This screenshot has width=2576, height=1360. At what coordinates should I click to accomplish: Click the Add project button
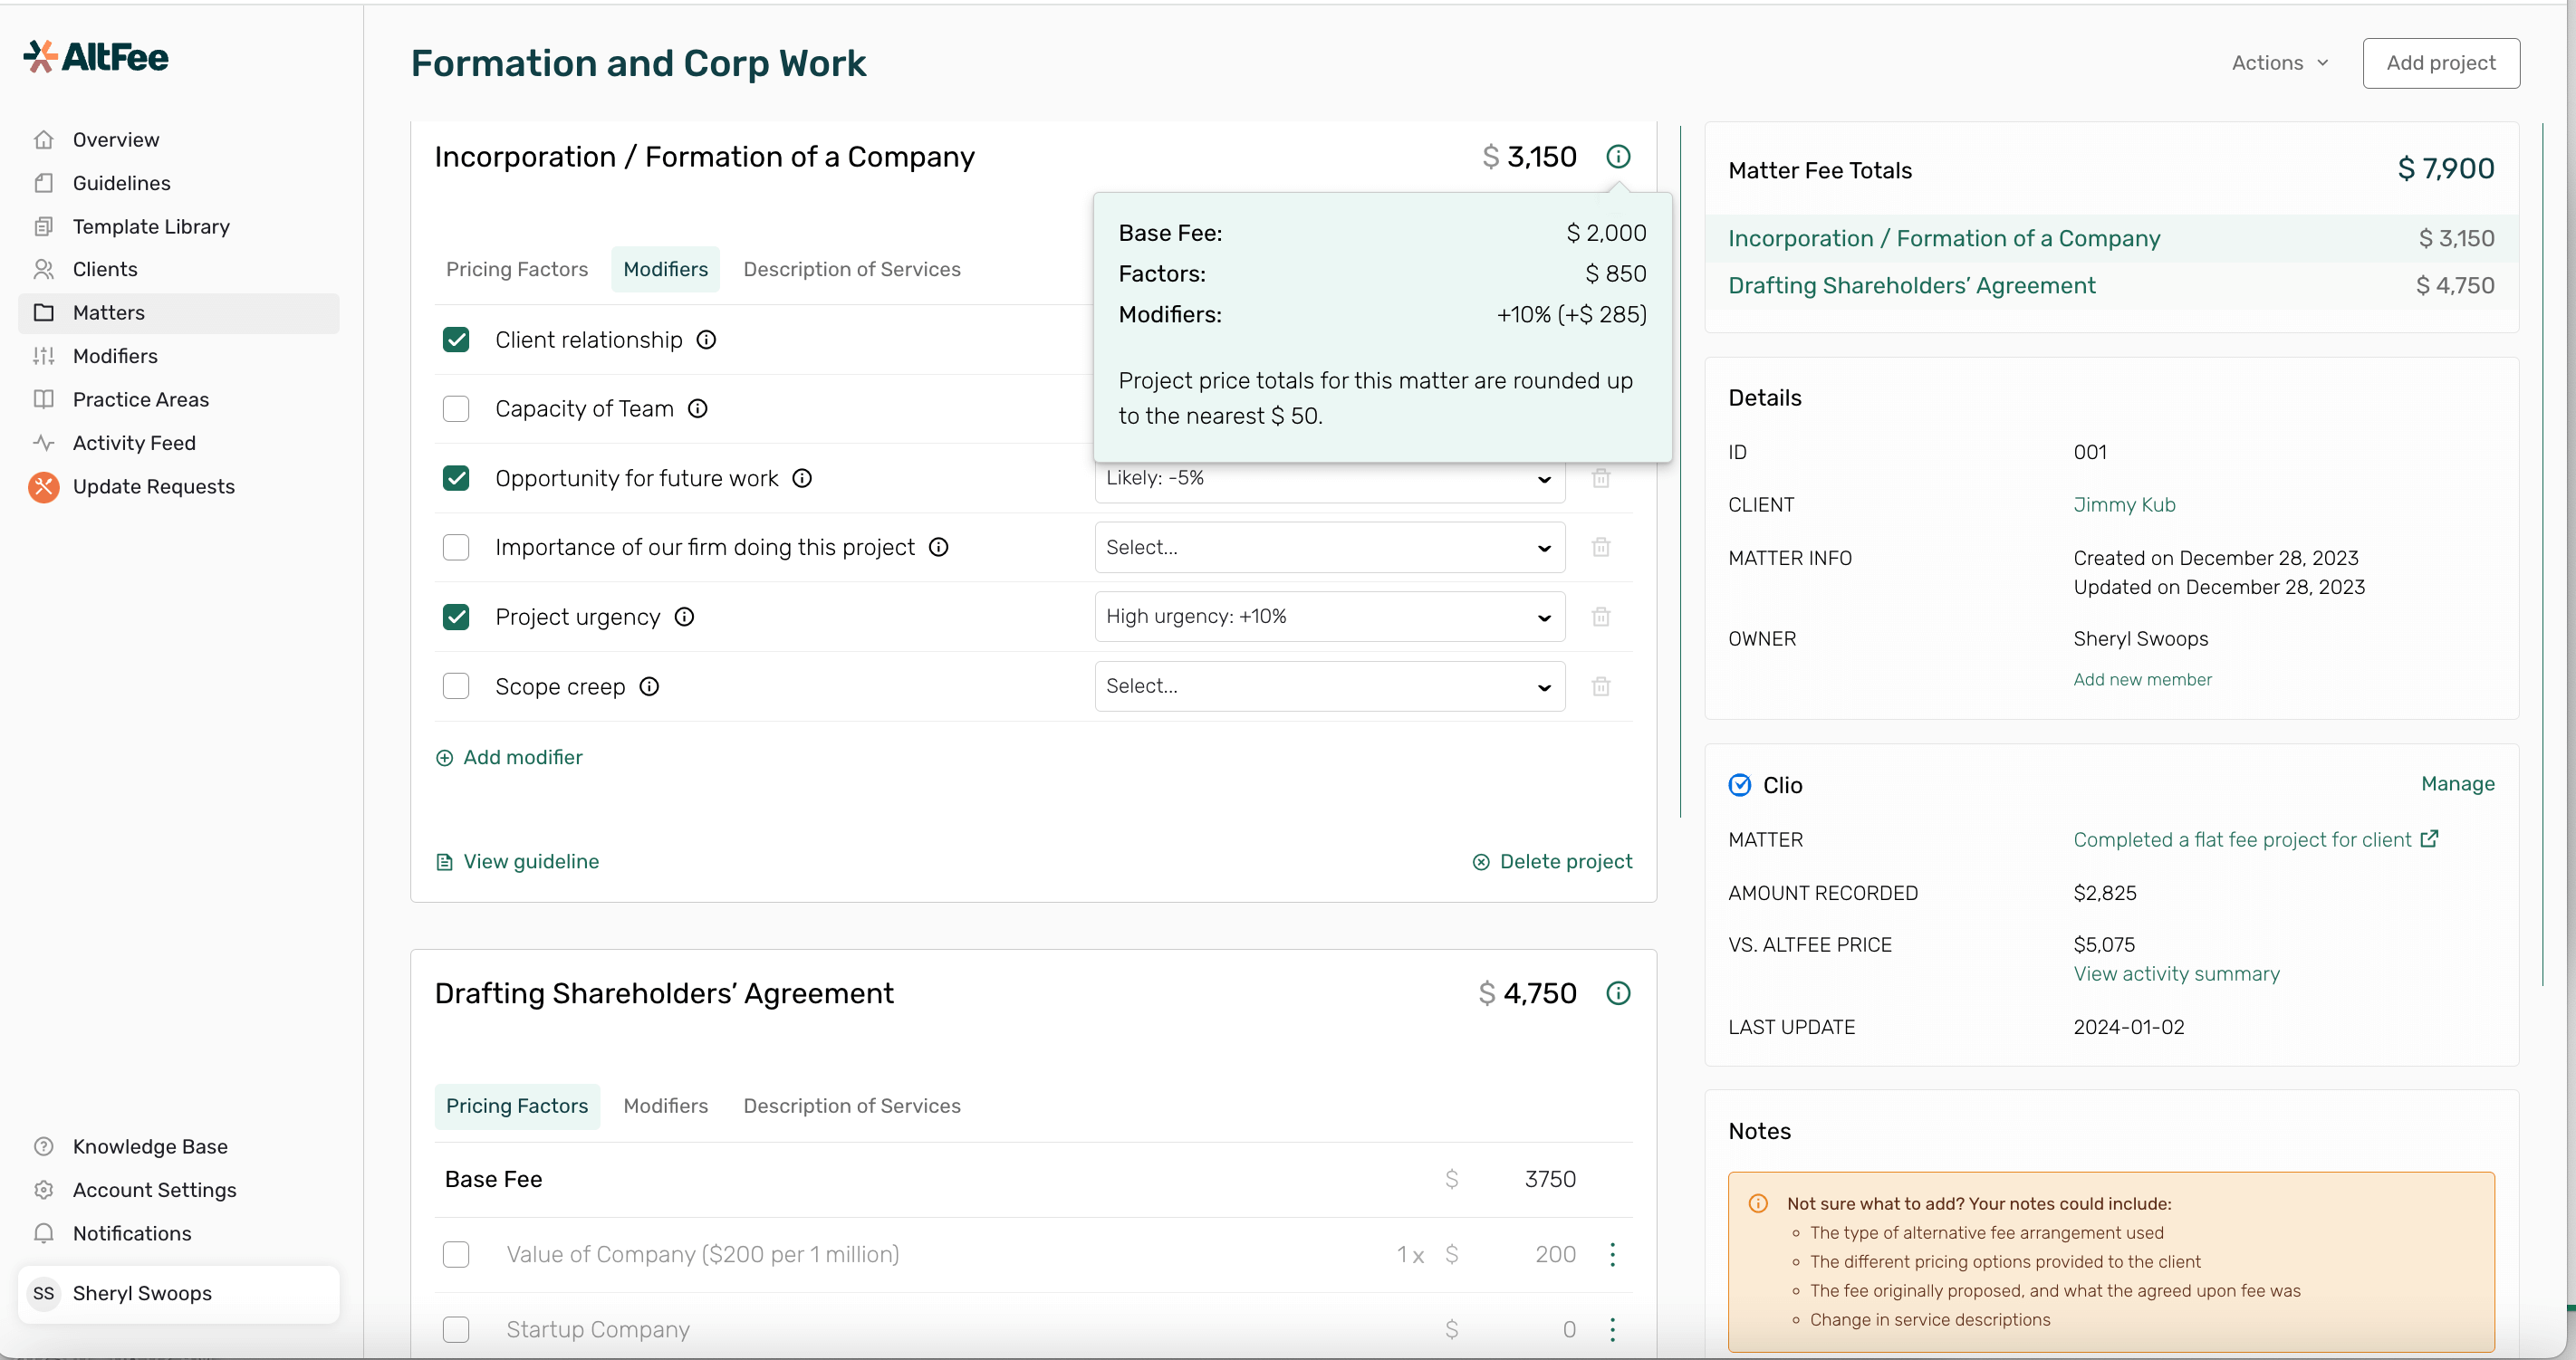coord(2441,63)
